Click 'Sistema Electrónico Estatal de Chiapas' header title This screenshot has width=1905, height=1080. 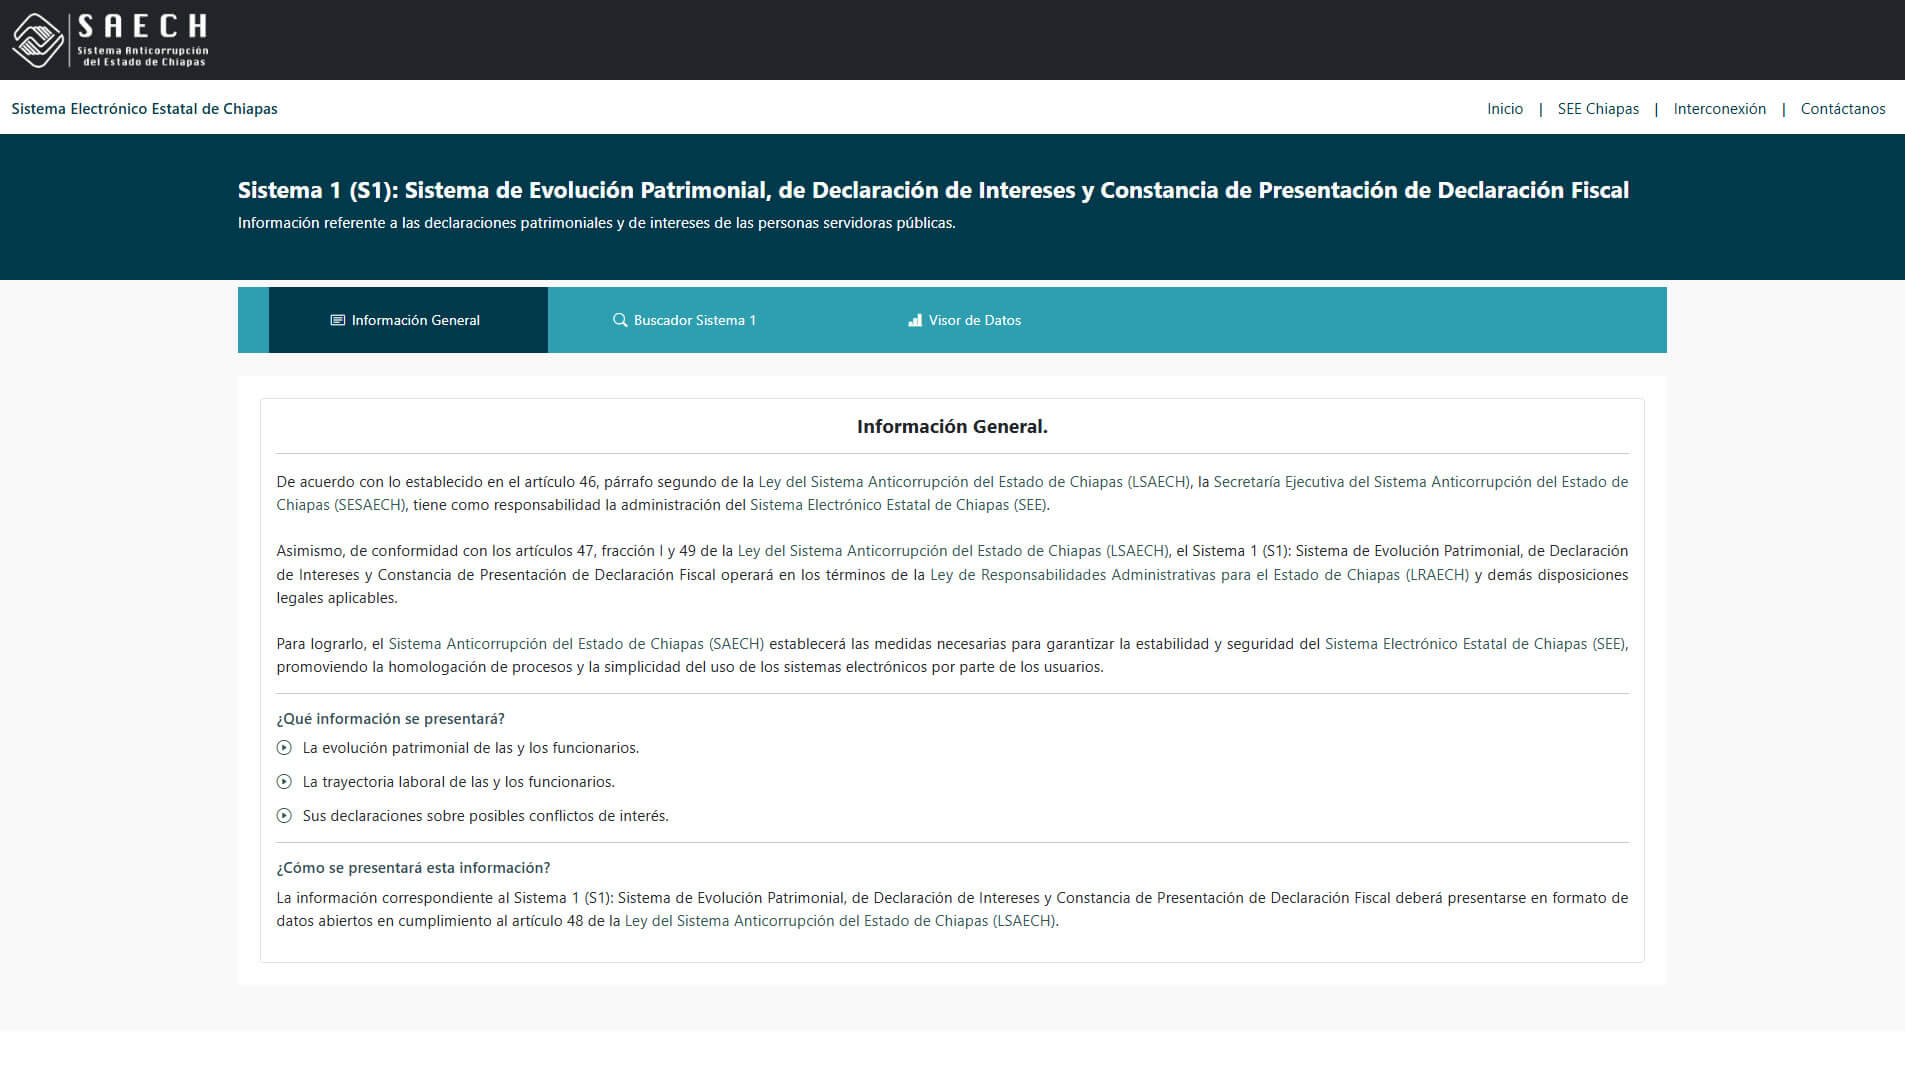[145, 109]
